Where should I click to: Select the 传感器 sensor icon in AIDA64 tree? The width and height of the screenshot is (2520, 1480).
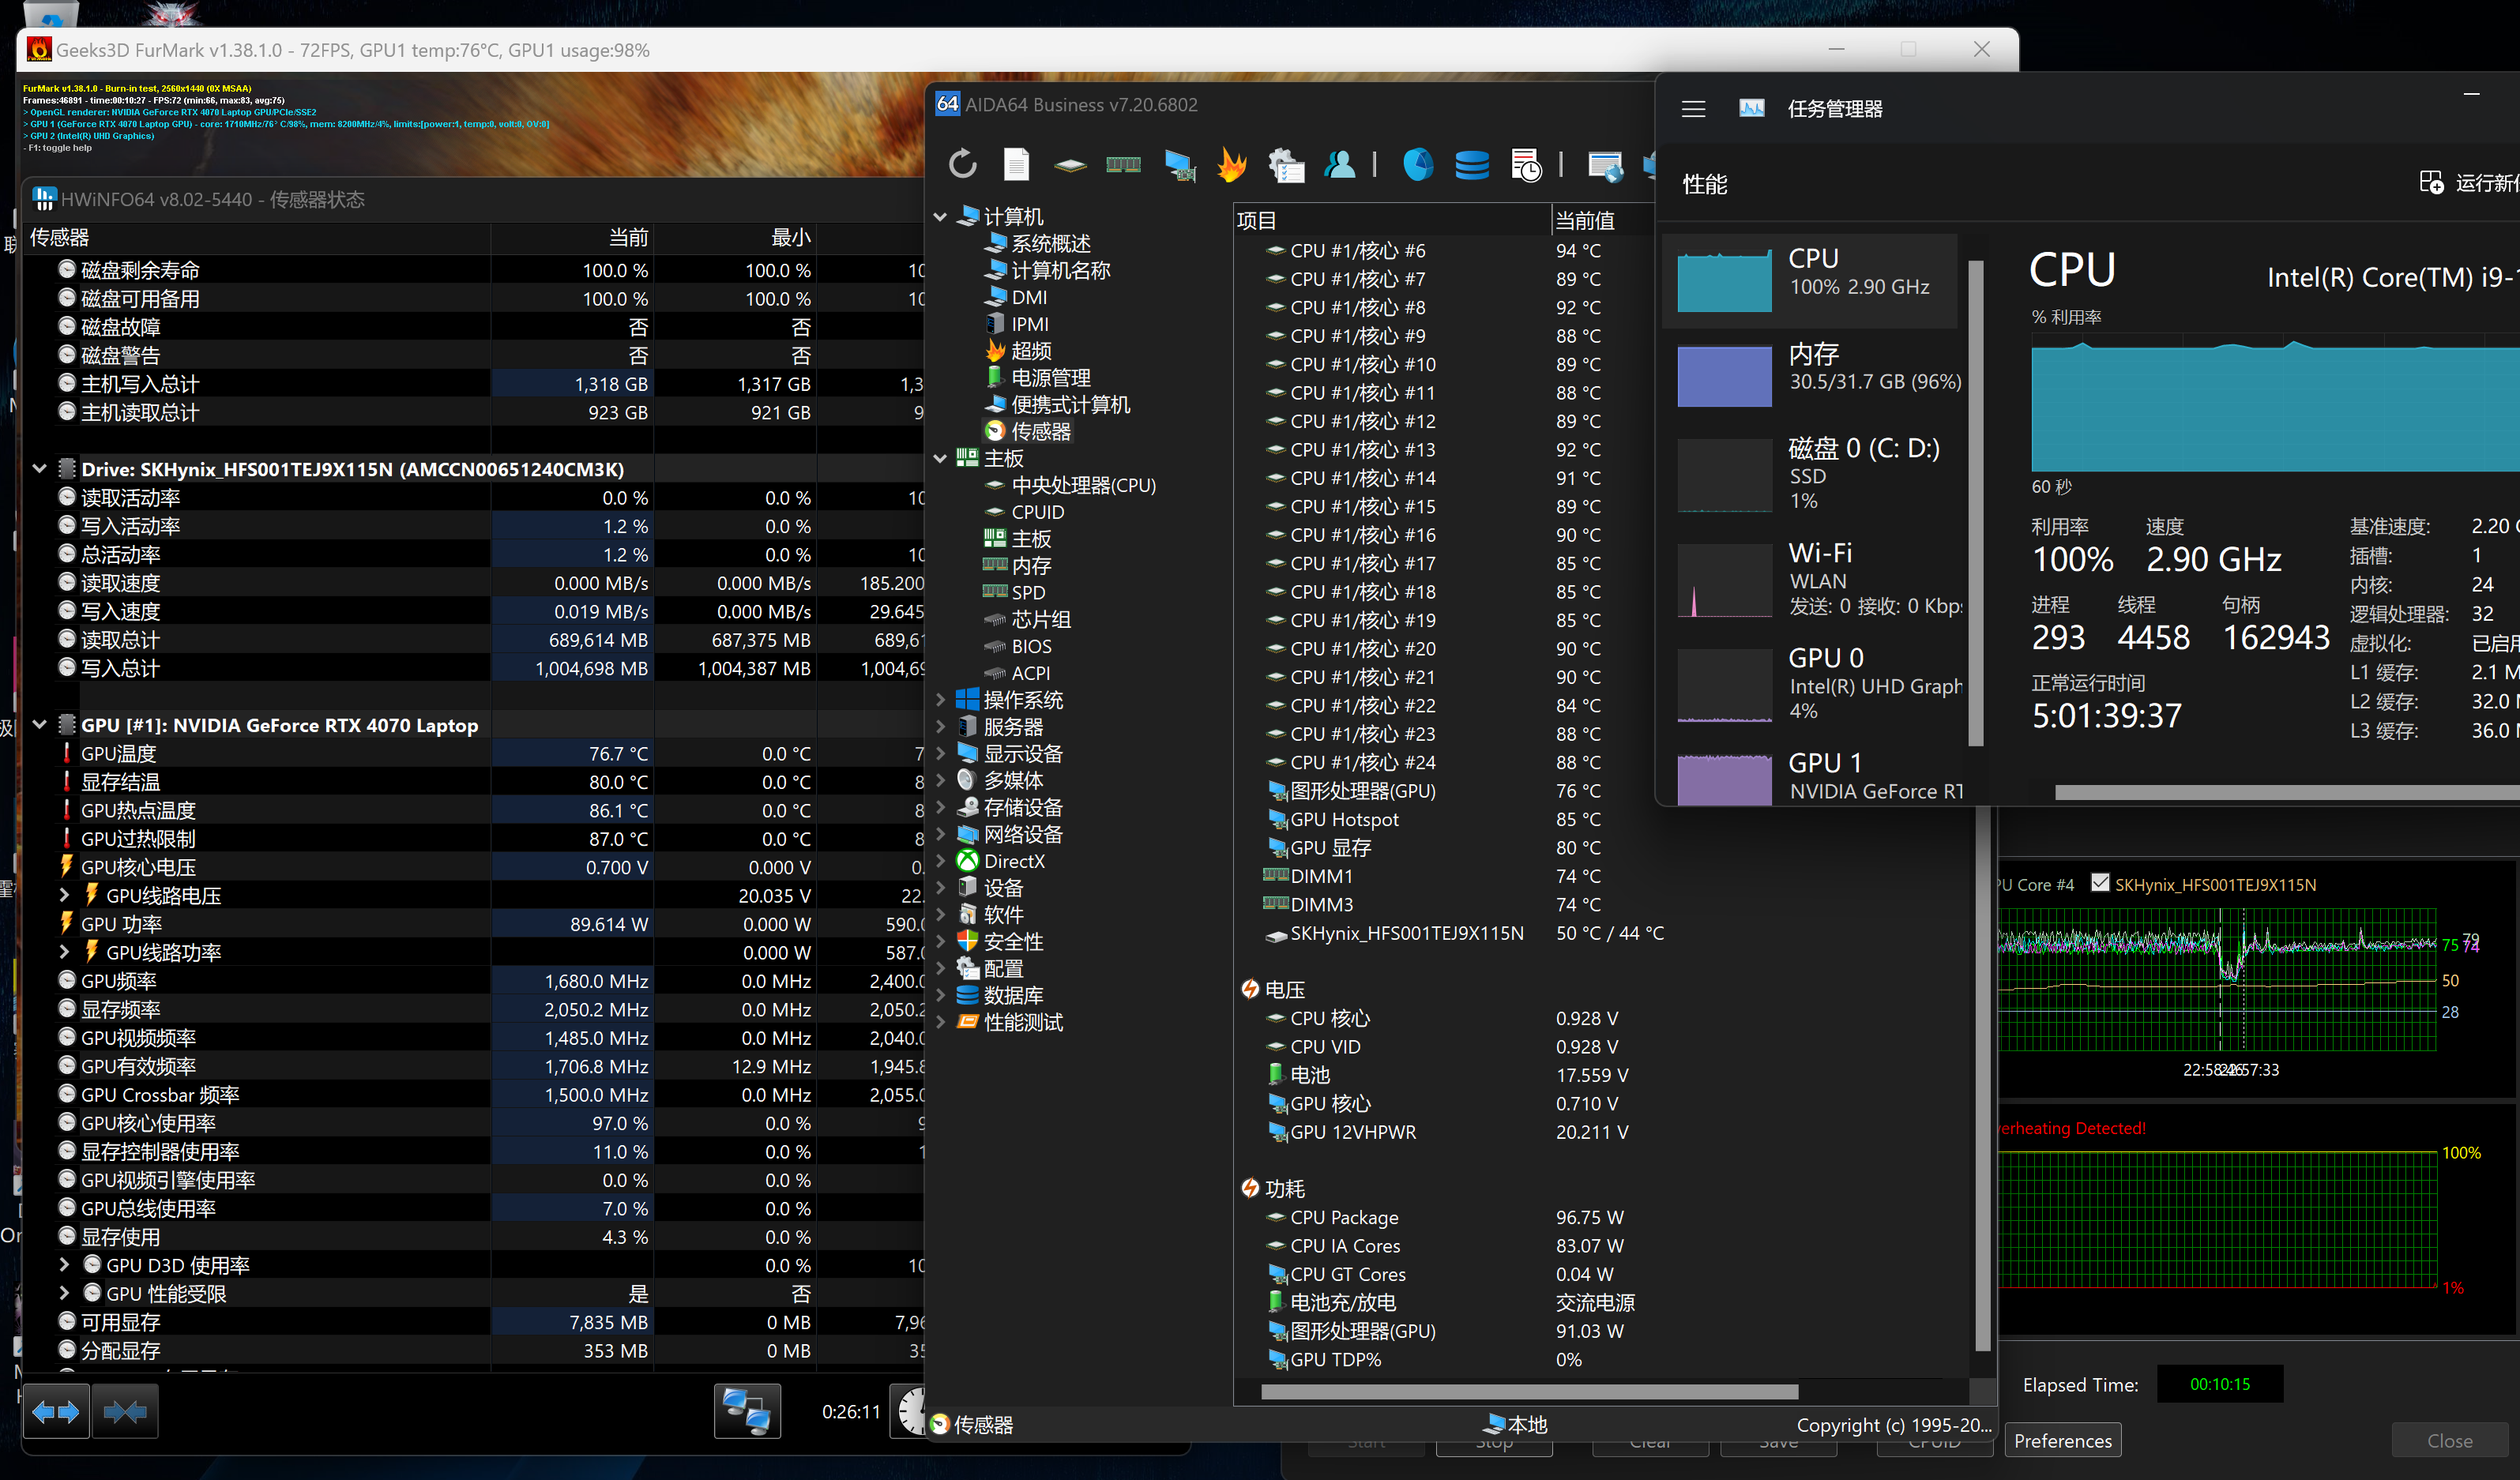(x=995, y=431)
